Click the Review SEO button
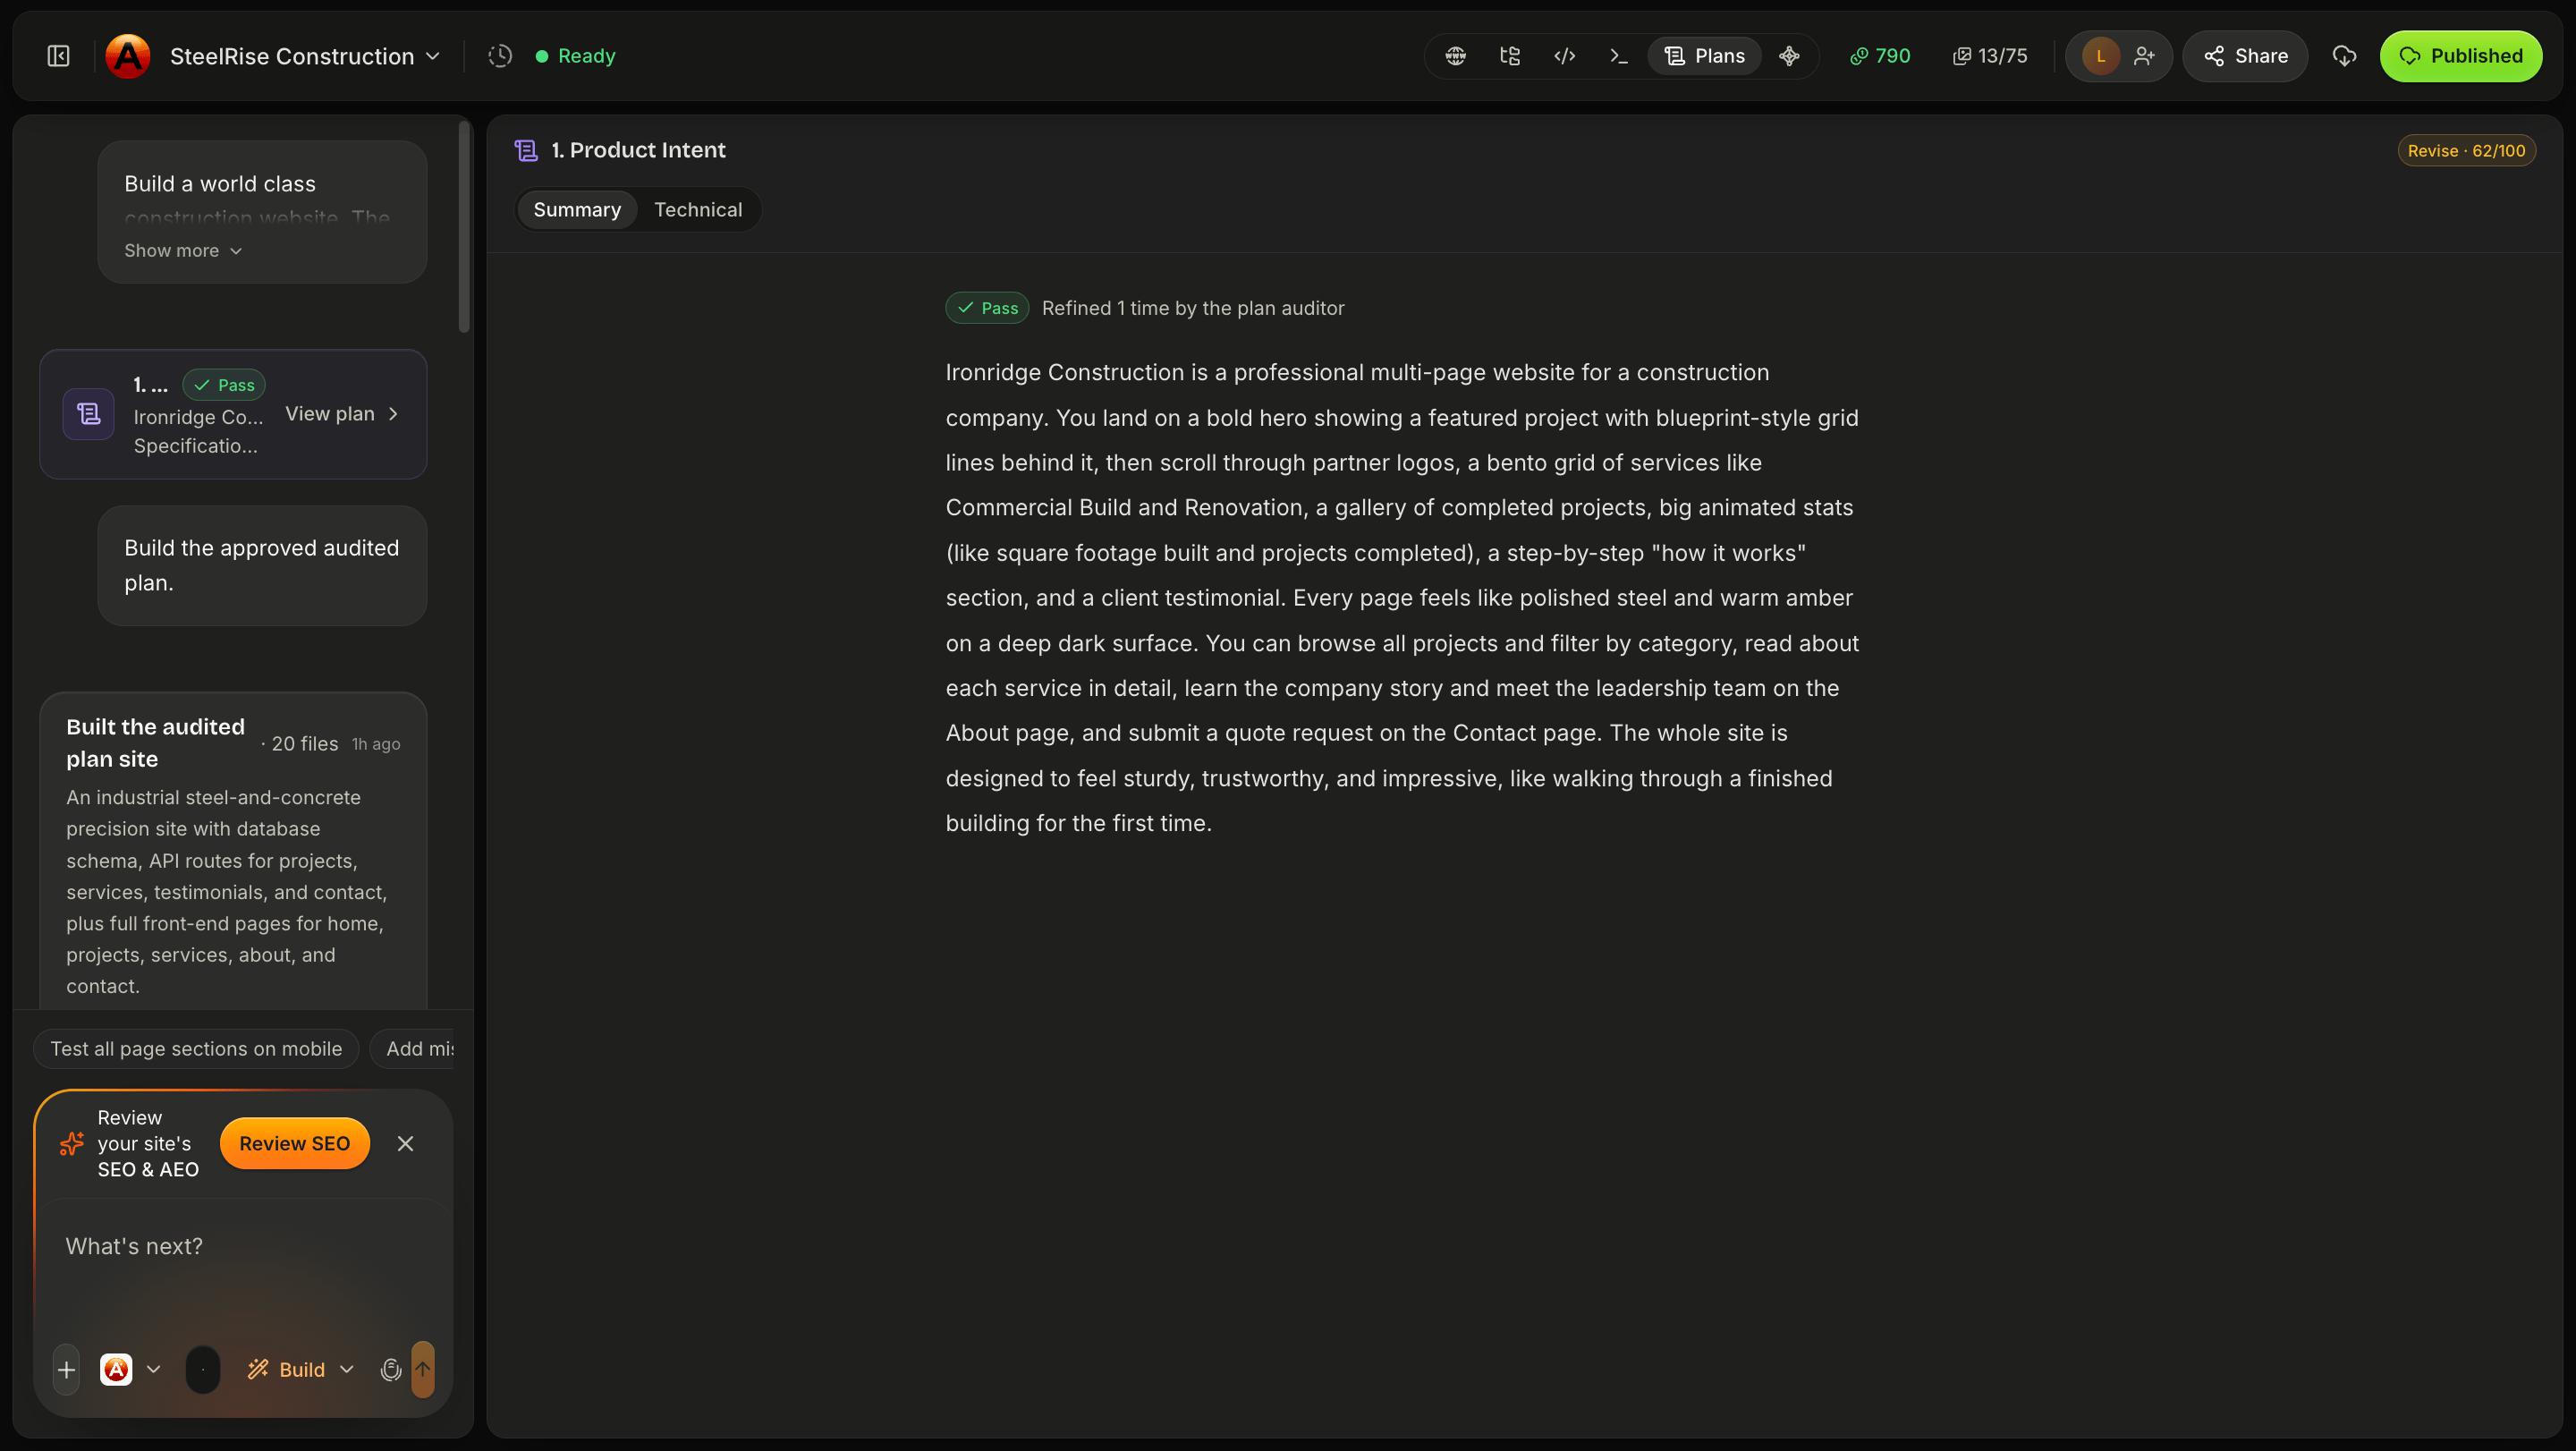The image size is (2576, 1451). tap(294, 1143)
